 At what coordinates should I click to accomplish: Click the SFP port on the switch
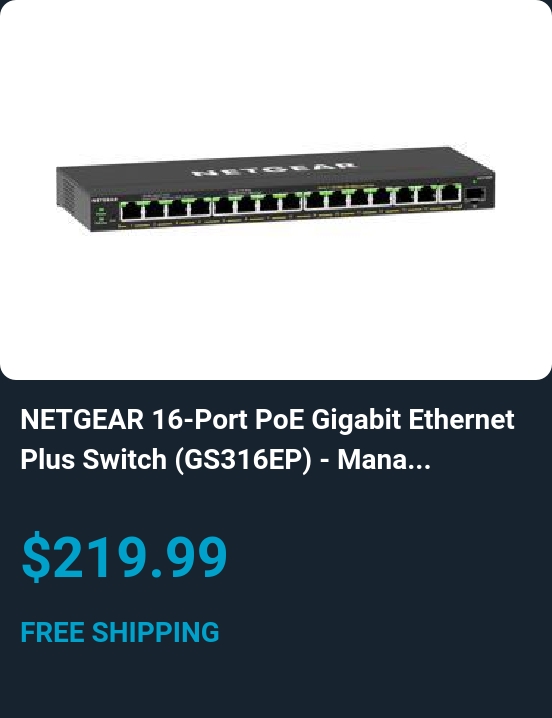(x=475, y=194)
